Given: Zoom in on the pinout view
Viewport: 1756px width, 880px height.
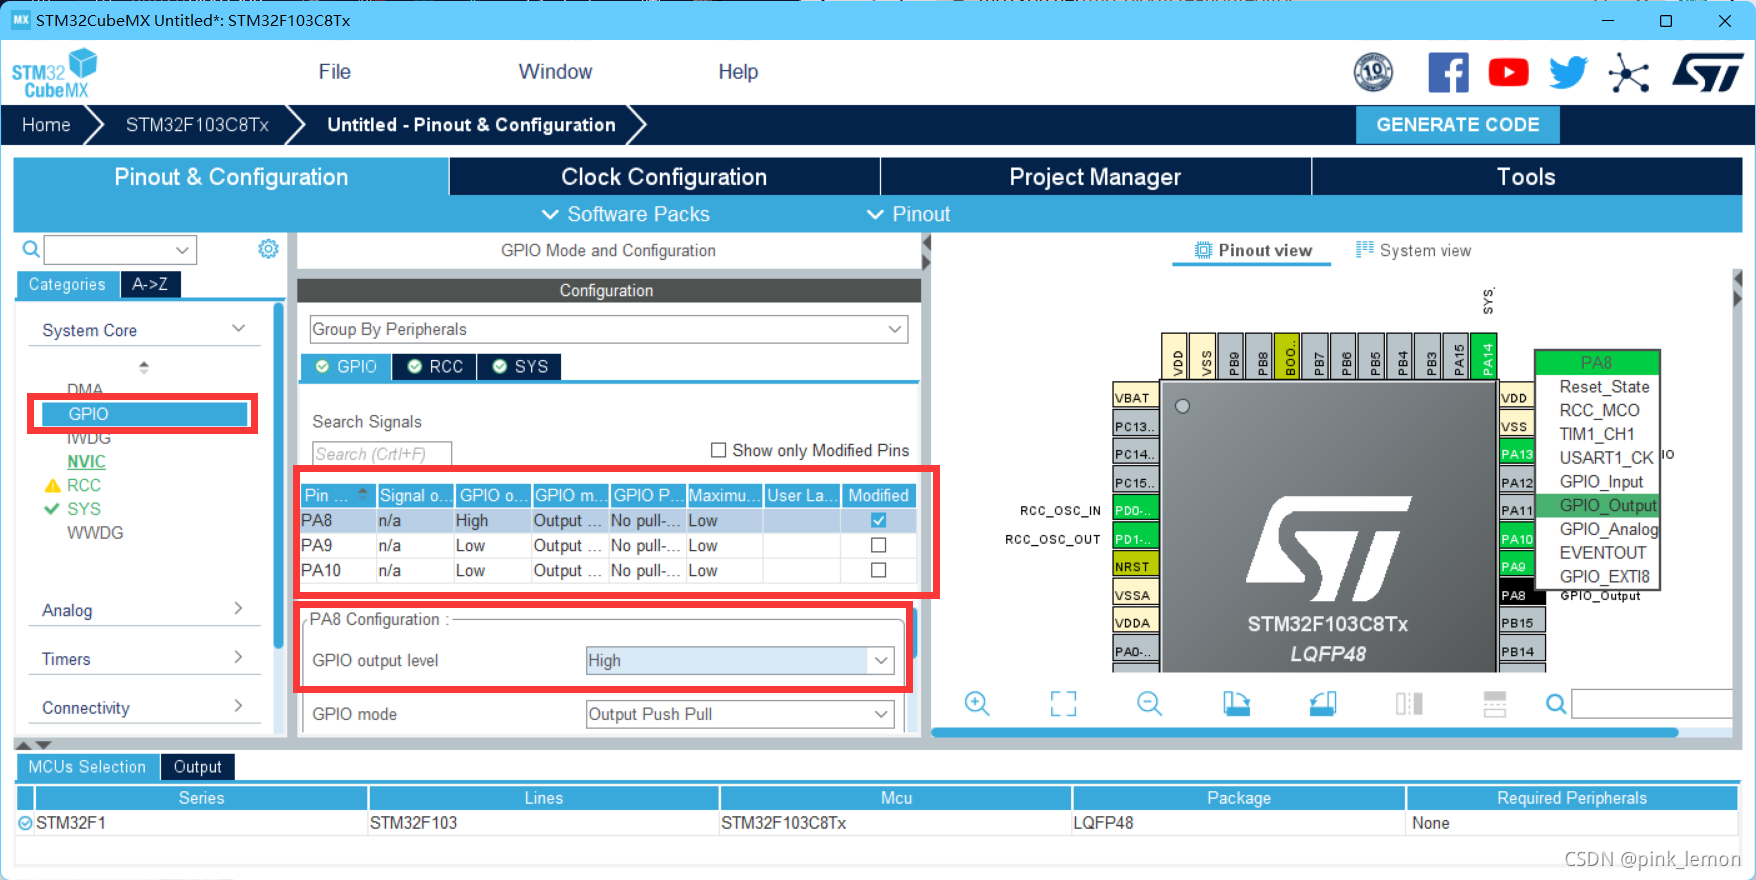Looking at the screenshot, I should [977, 704].
